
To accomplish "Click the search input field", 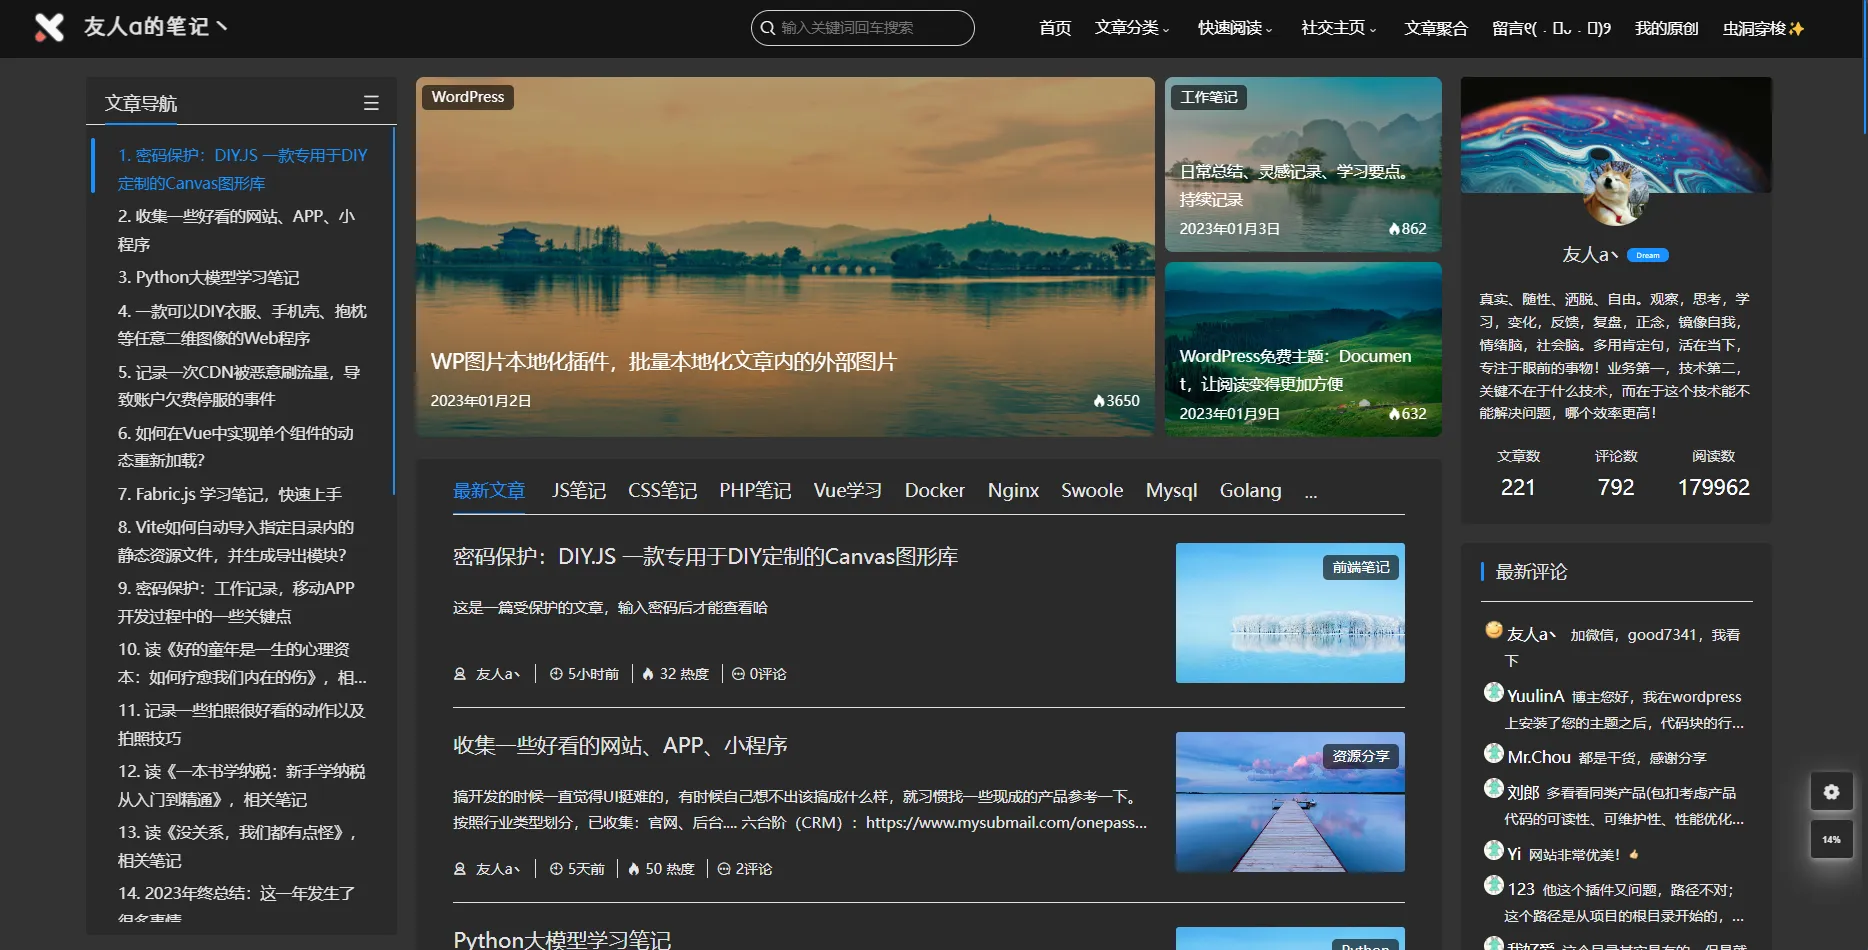I will (x=862, y=28).
